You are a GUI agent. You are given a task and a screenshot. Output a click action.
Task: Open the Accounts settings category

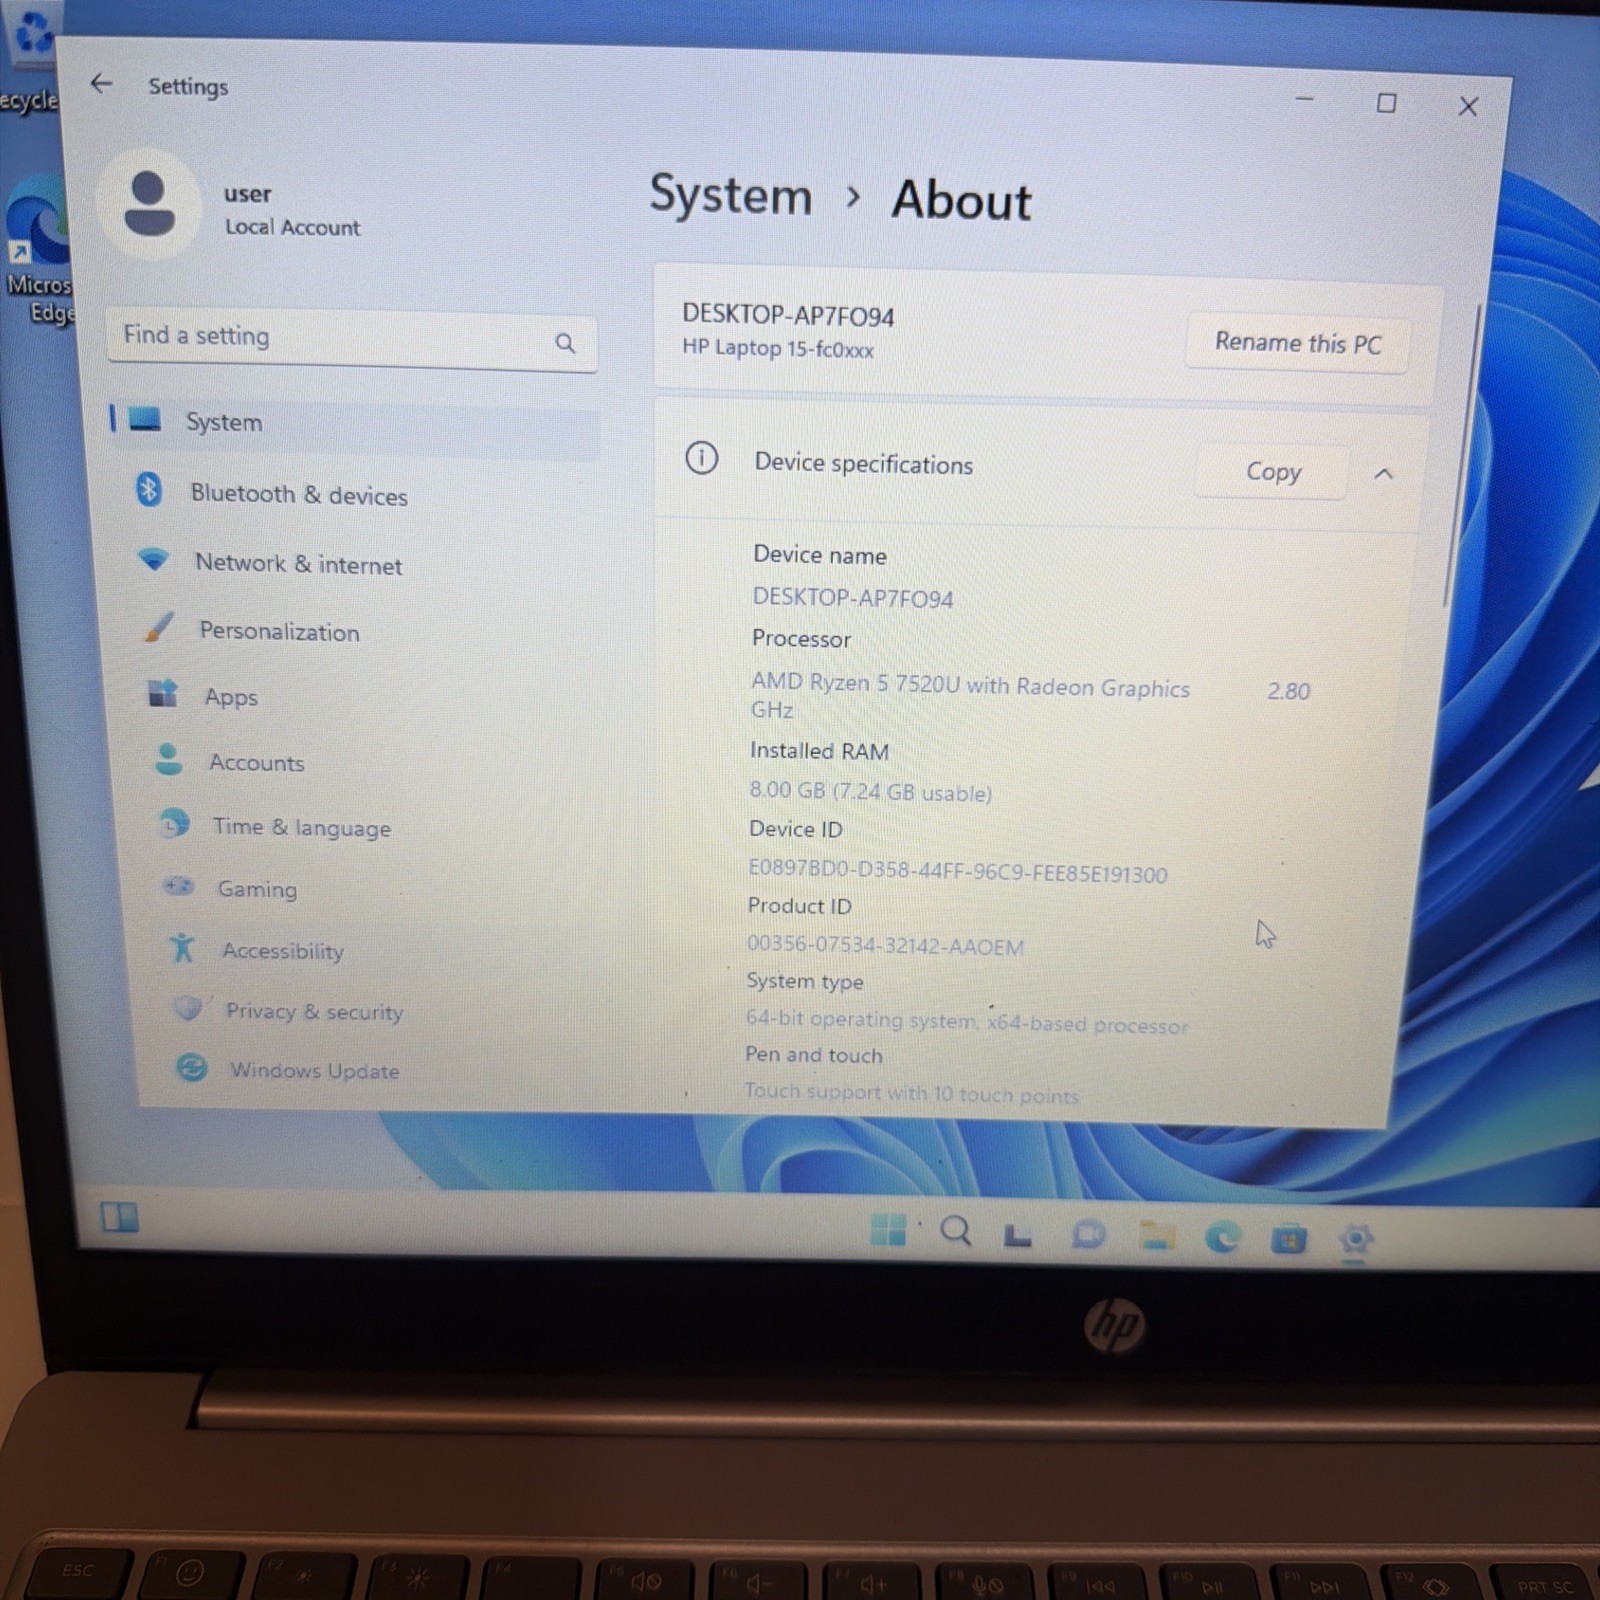tap(256, 763)
